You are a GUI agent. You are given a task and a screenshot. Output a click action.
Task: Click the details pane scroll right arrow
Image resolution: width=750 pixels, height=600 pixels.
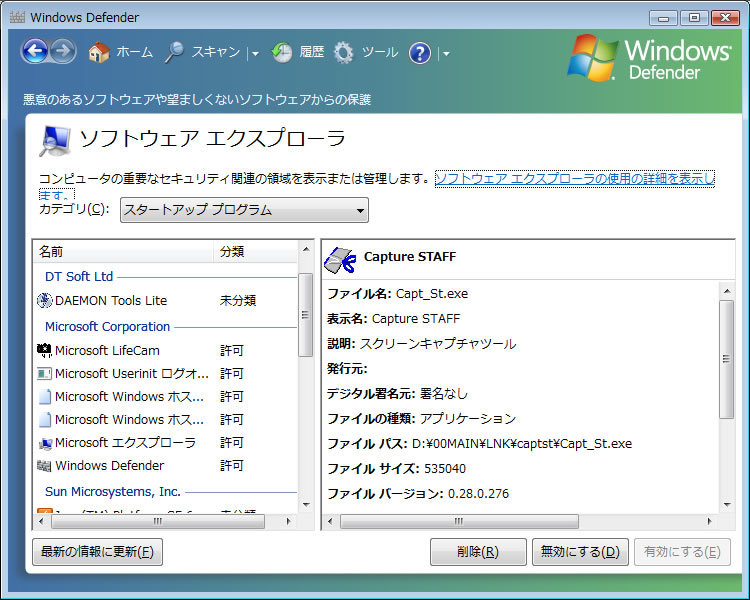tap(709, 522)
